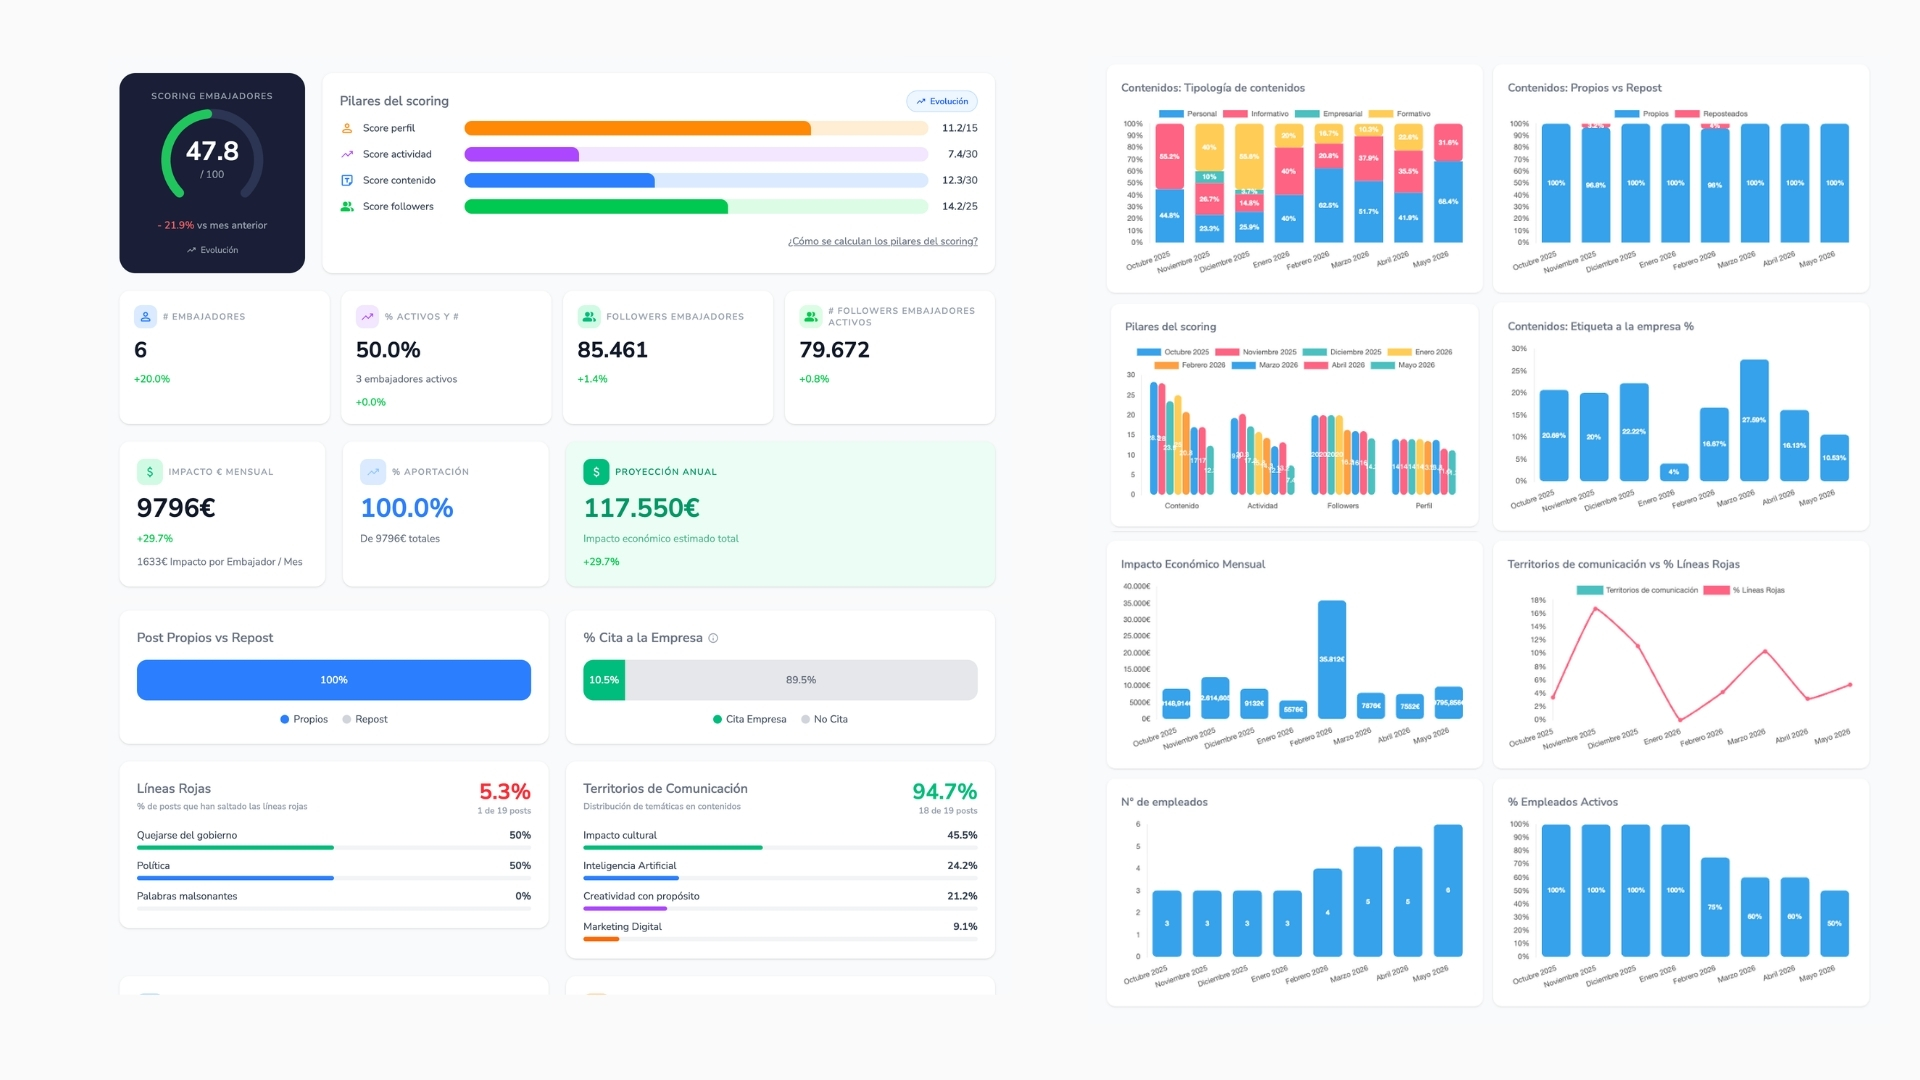Click the Score contenido document icon
The height and width of the screenshot is (1080, 1920).
point(347,180)
